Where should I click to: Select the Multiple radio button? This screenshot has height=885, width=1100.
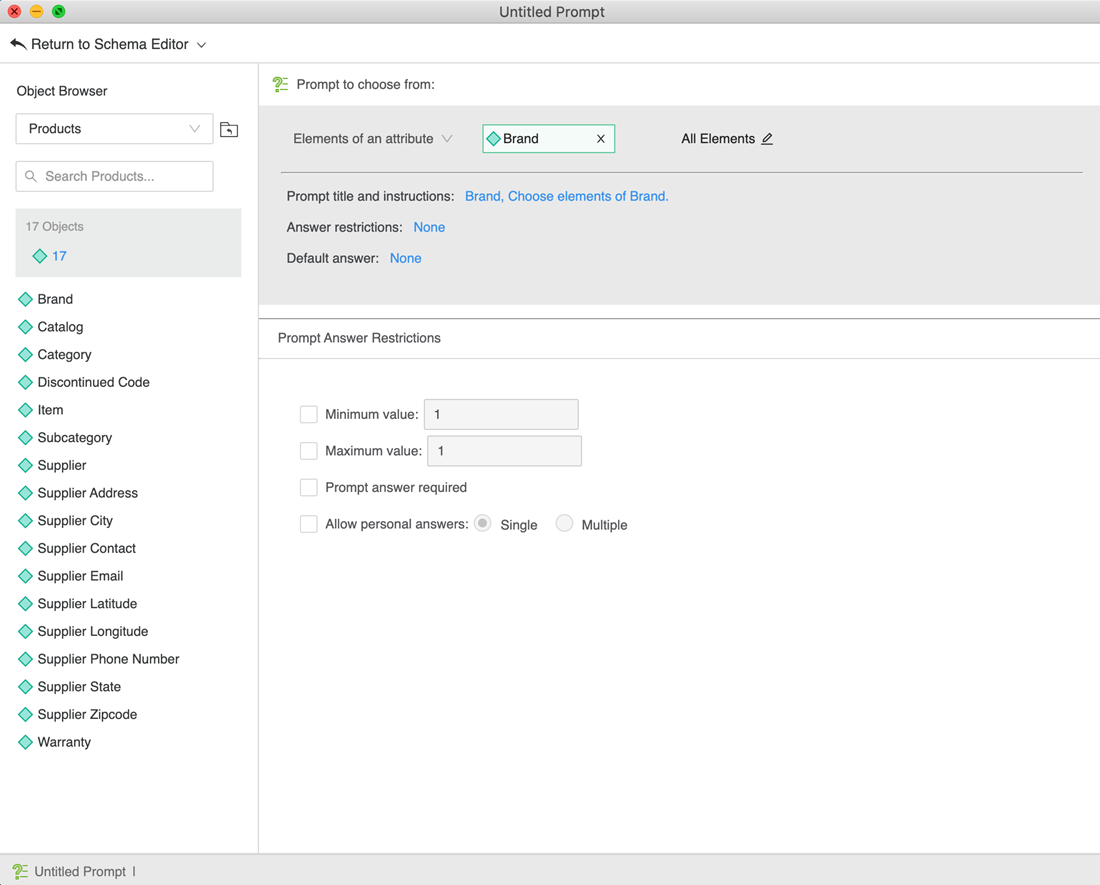(565, 524)
